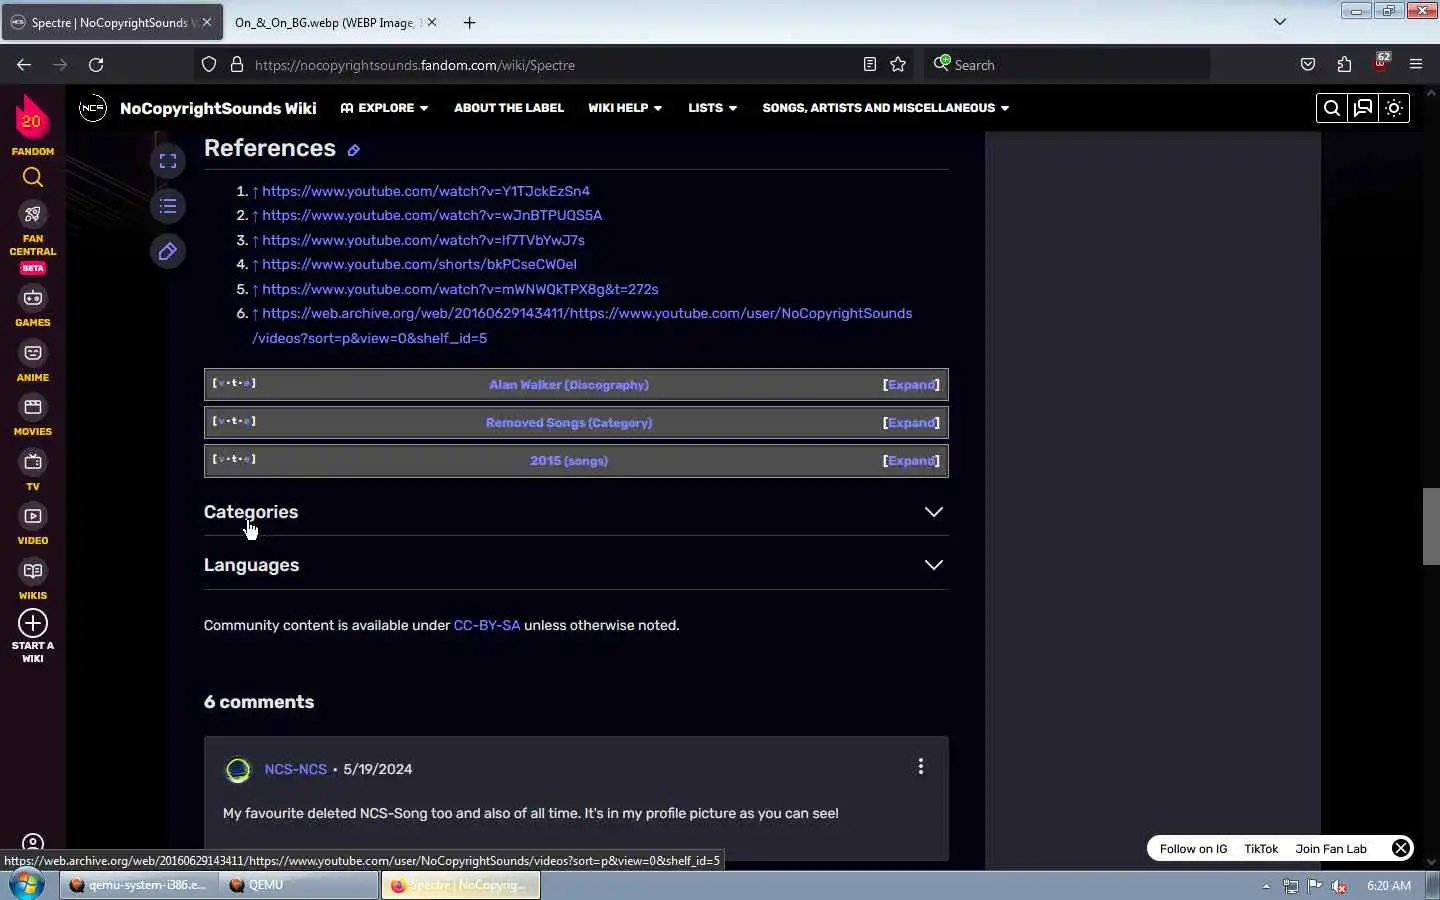Open table of contents list icon
Screen dimensions: 1440x900
pos(168,206)
